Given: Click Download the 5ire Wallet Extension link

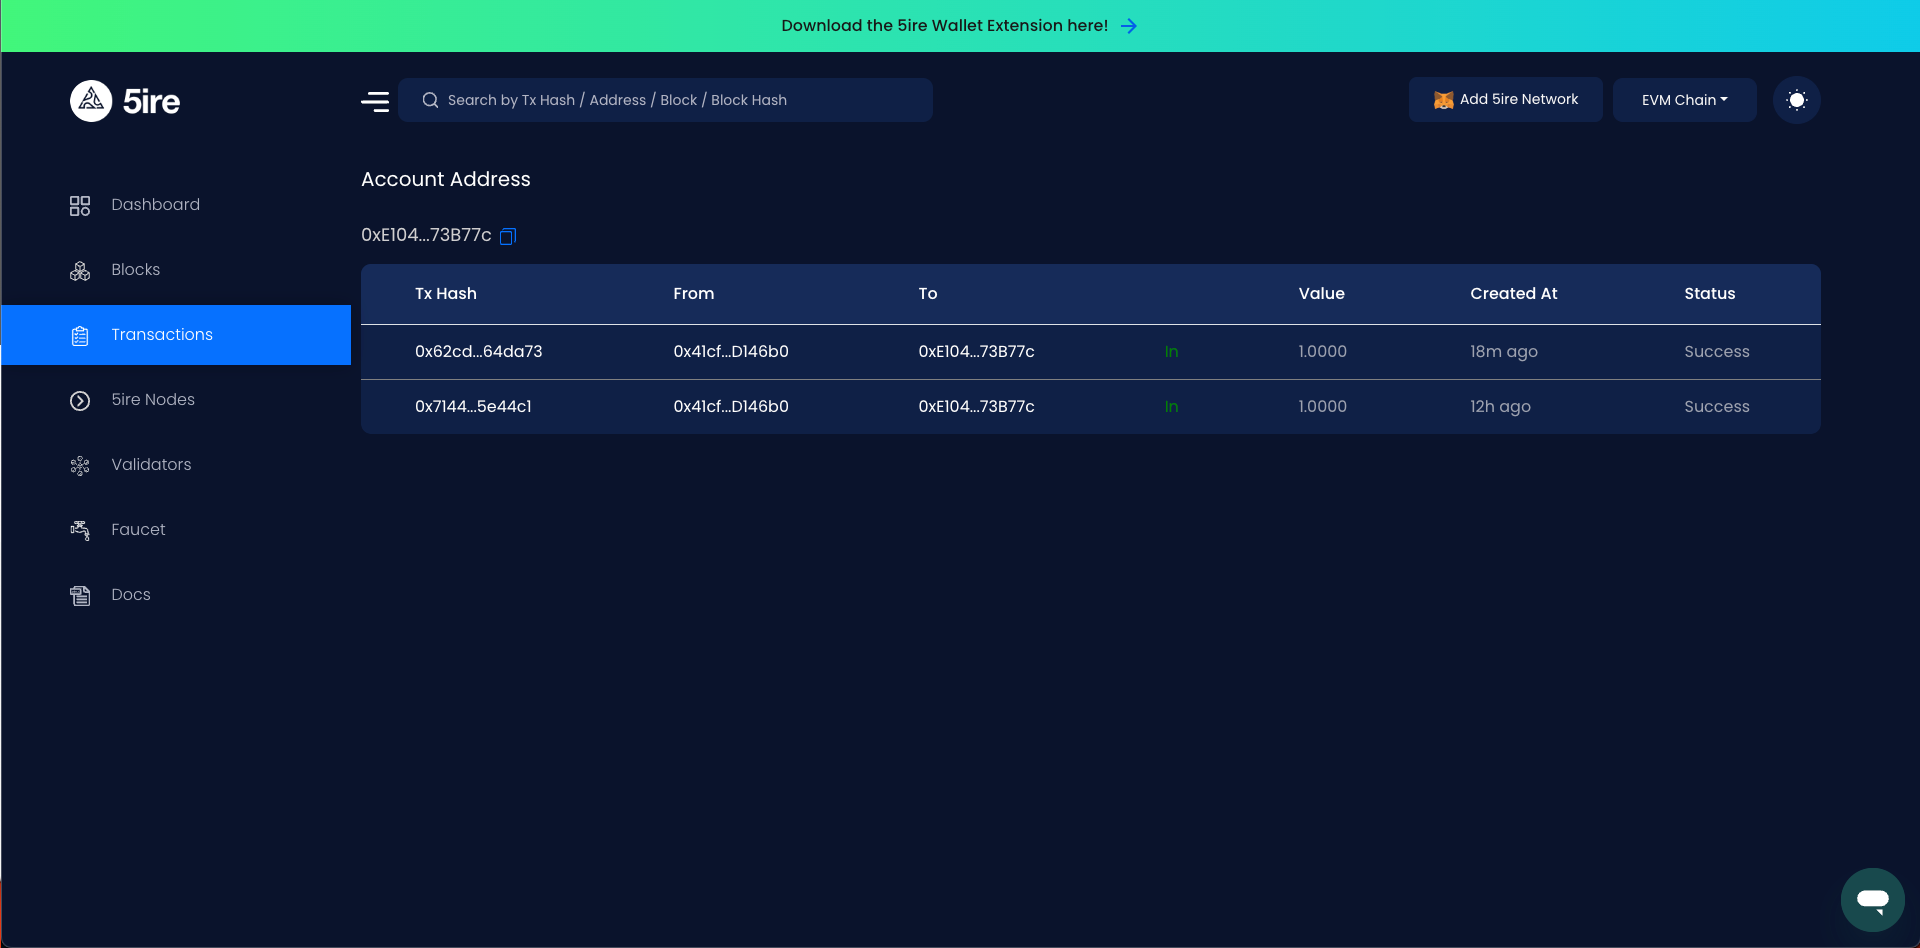Looking at the screenshot, I should click(x=944, y=26).
